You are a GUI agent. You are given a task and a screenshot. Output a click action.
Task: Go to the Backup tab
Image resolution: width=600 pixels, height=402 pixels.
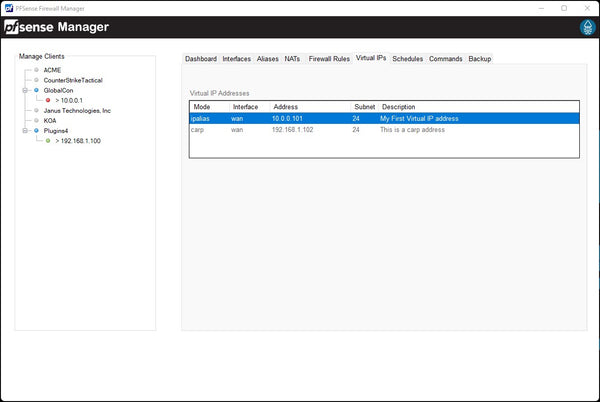480,59
